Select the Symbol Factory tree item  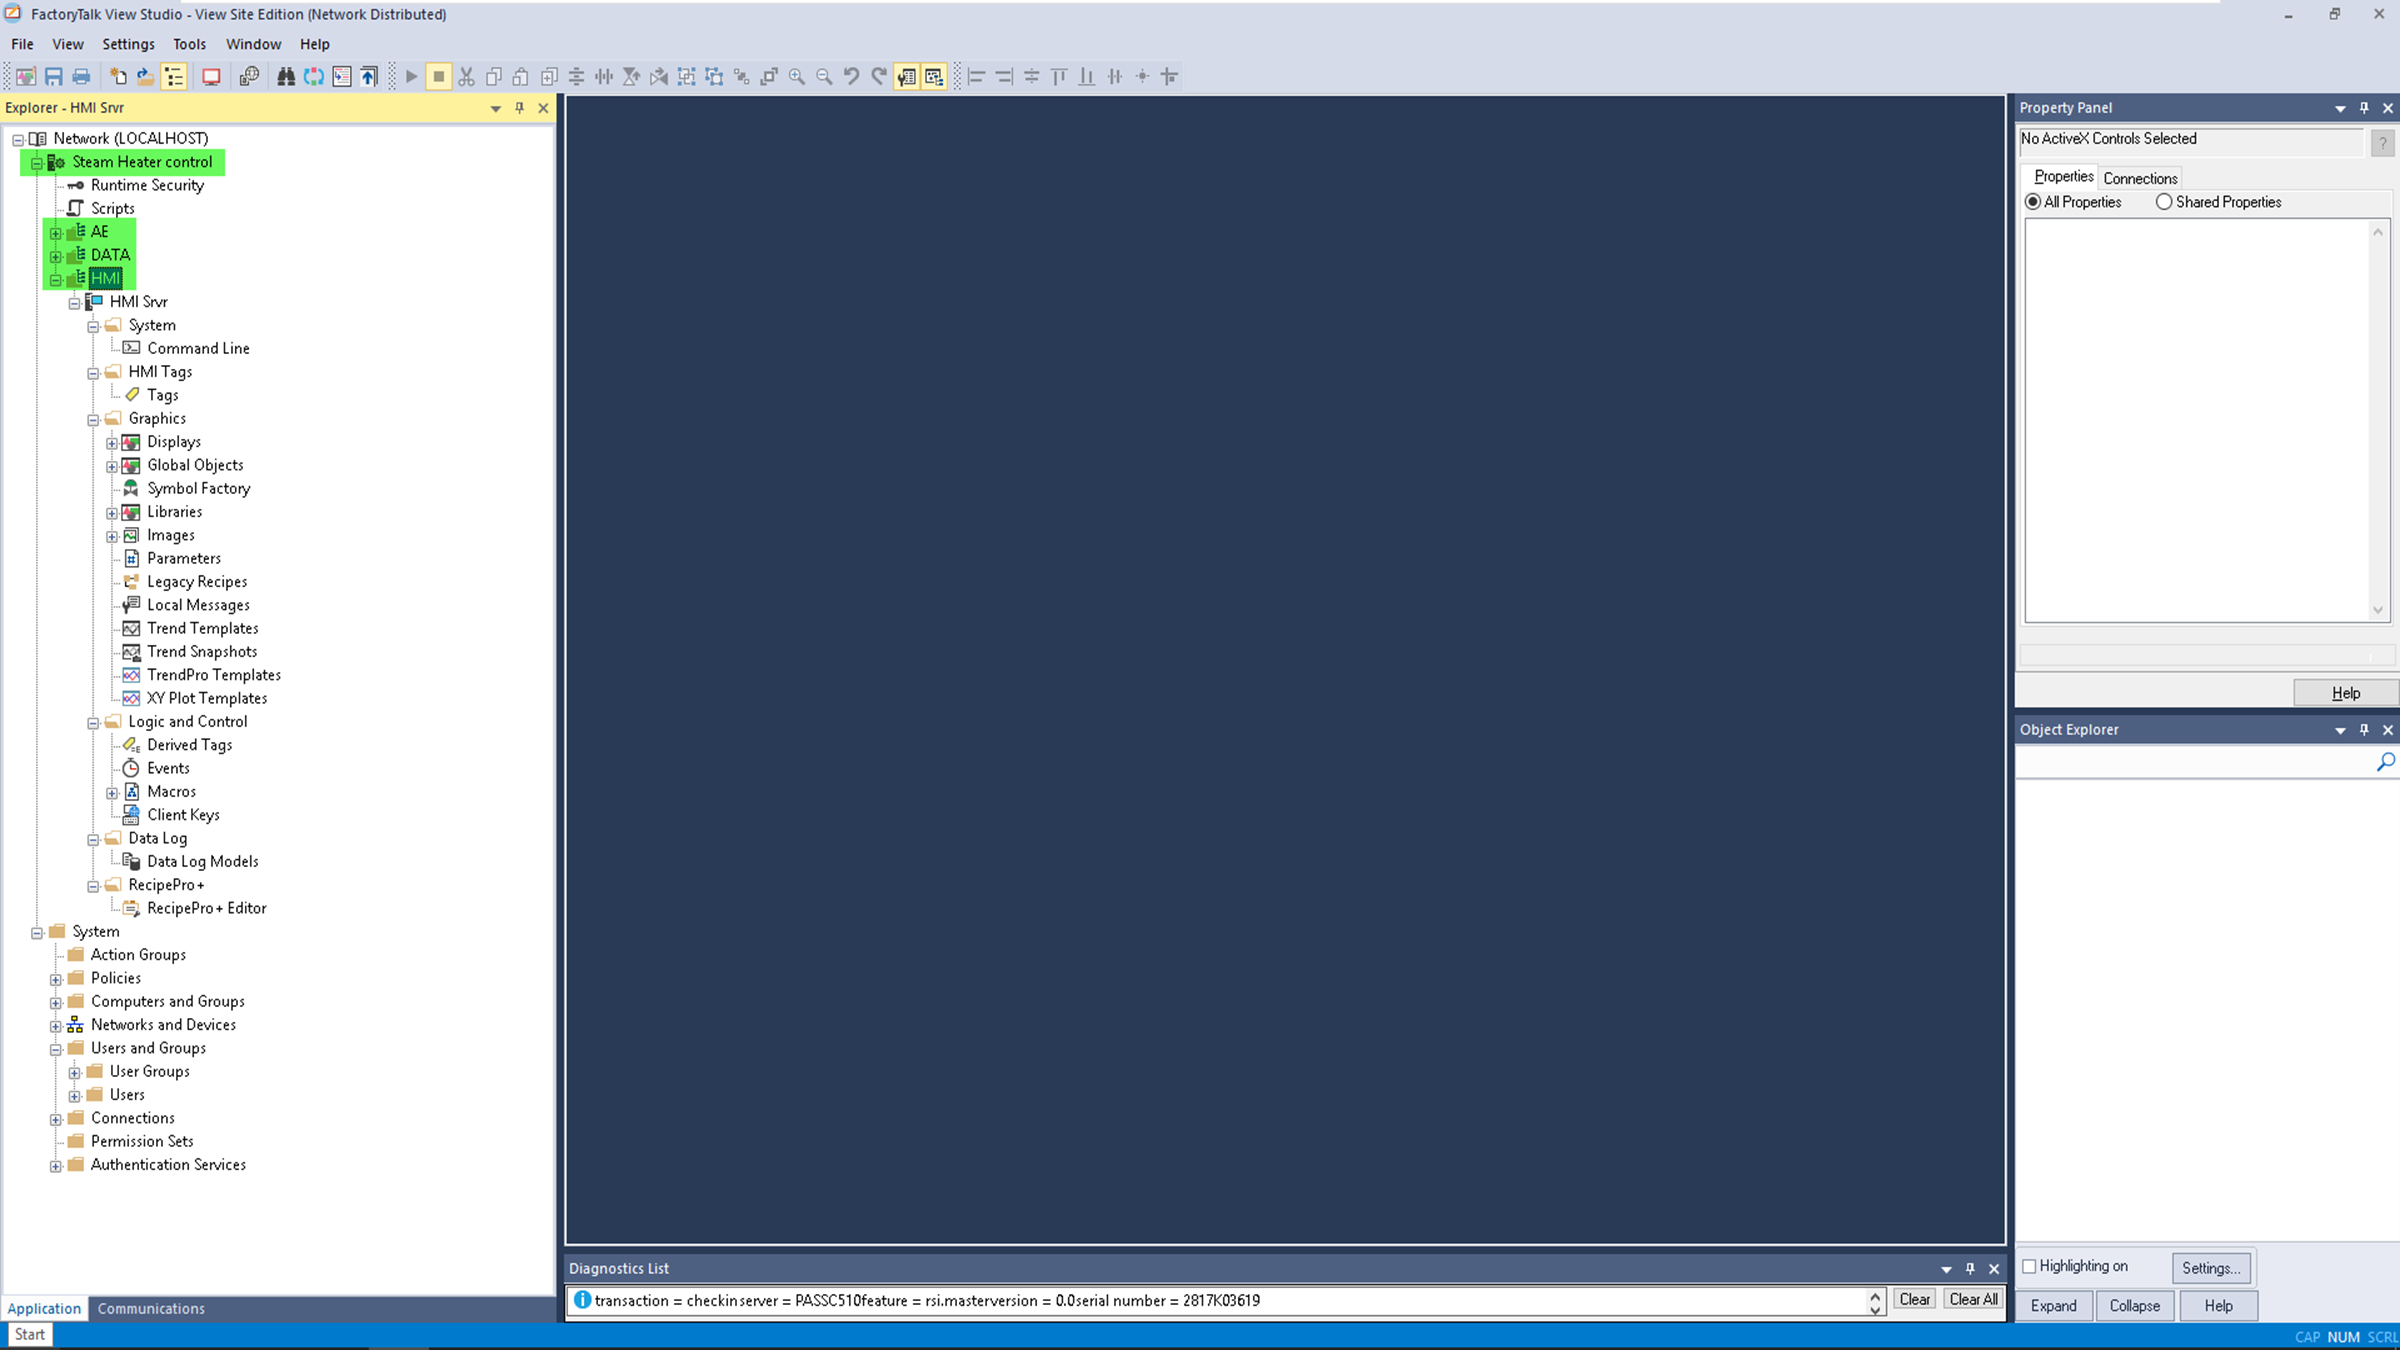click(198, 488)
